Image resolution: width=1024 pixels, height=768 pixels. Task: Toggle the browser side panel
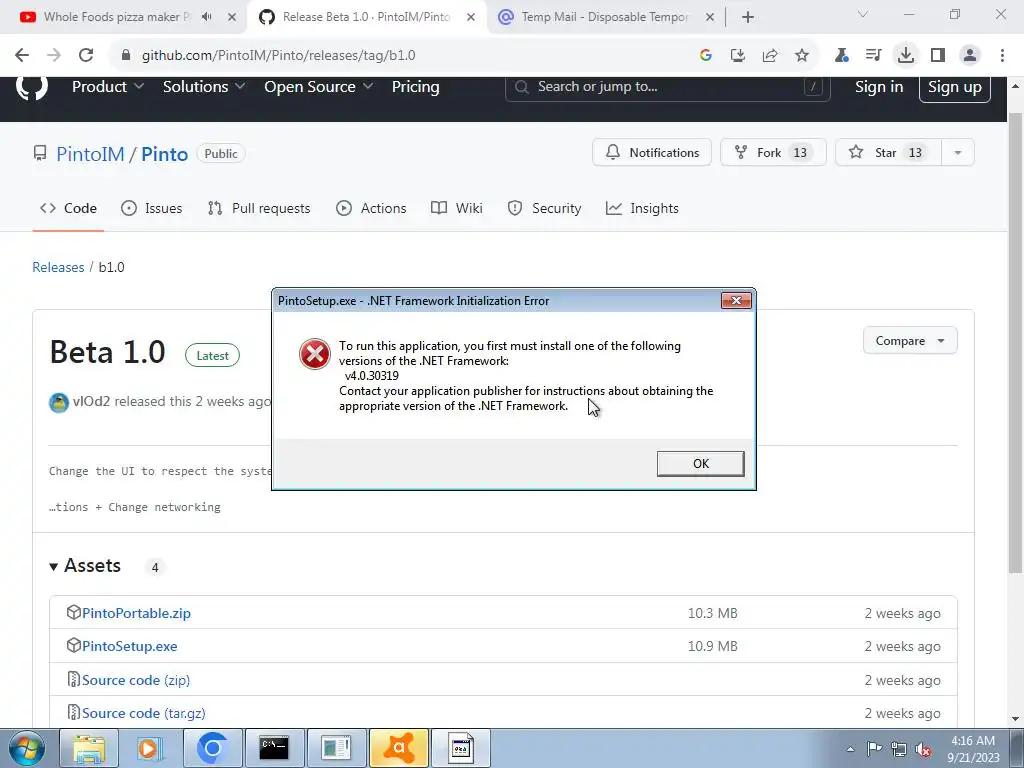pyautogui.click(x=938, y=56)
